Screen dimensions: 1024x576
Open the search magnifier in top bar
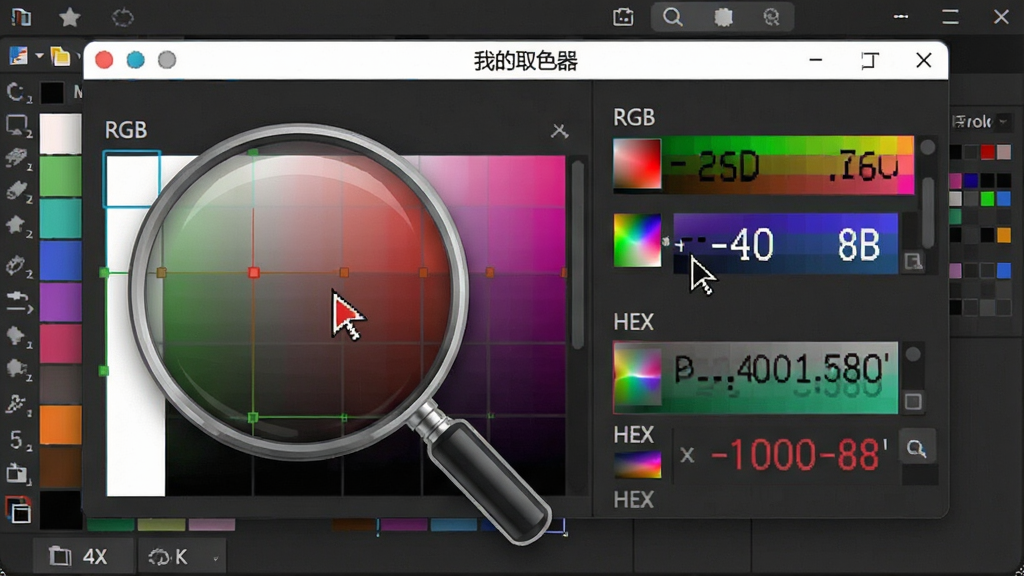pyautogui.click(x=673, y=17)
